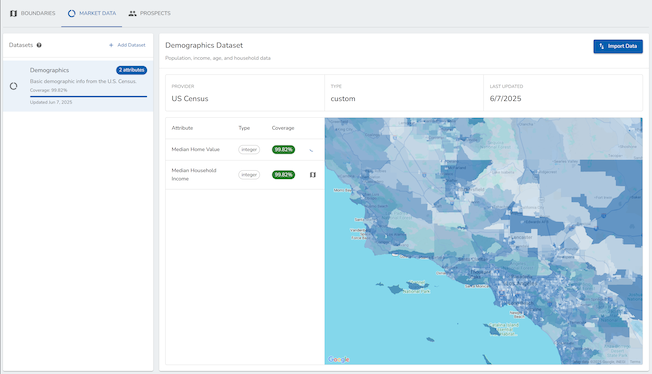Open the Boundaries tab

coord(32,13)
